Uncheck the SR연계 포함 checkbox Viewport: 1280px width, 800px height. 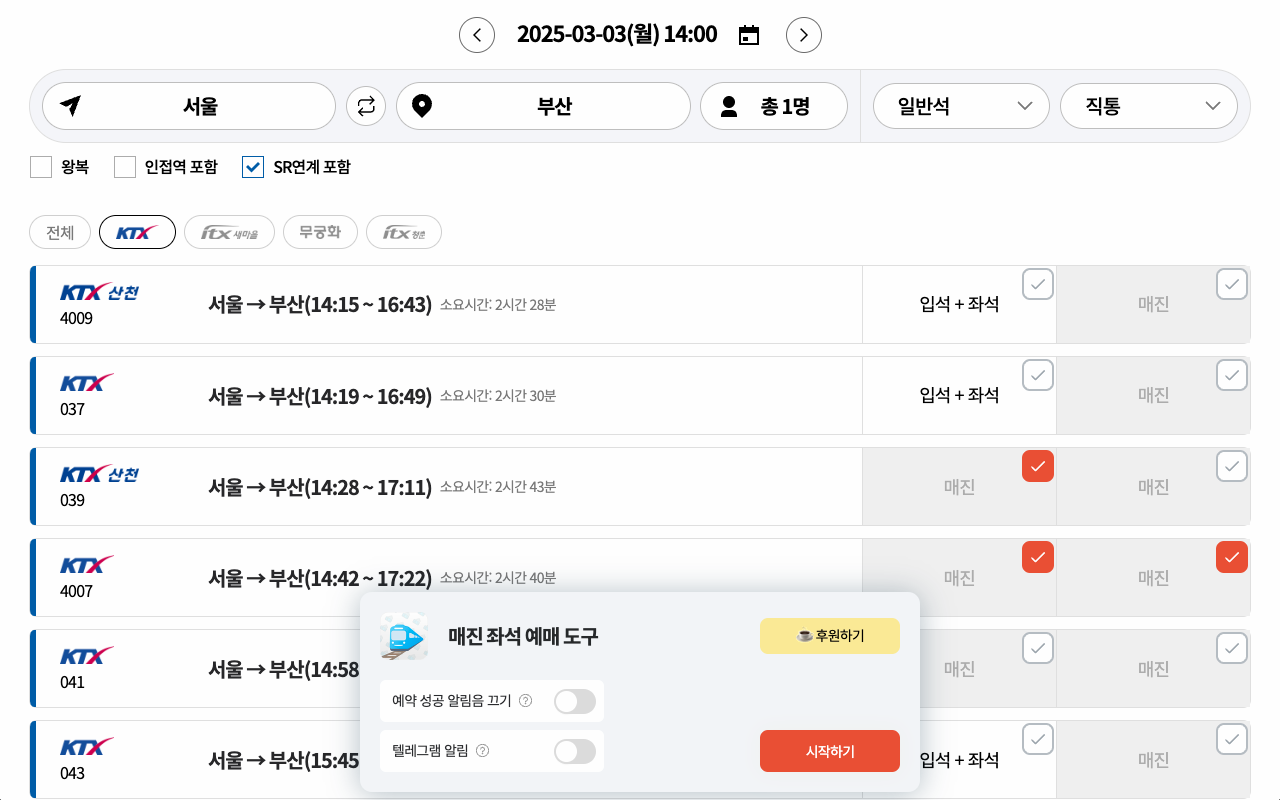tap(253, 167)
